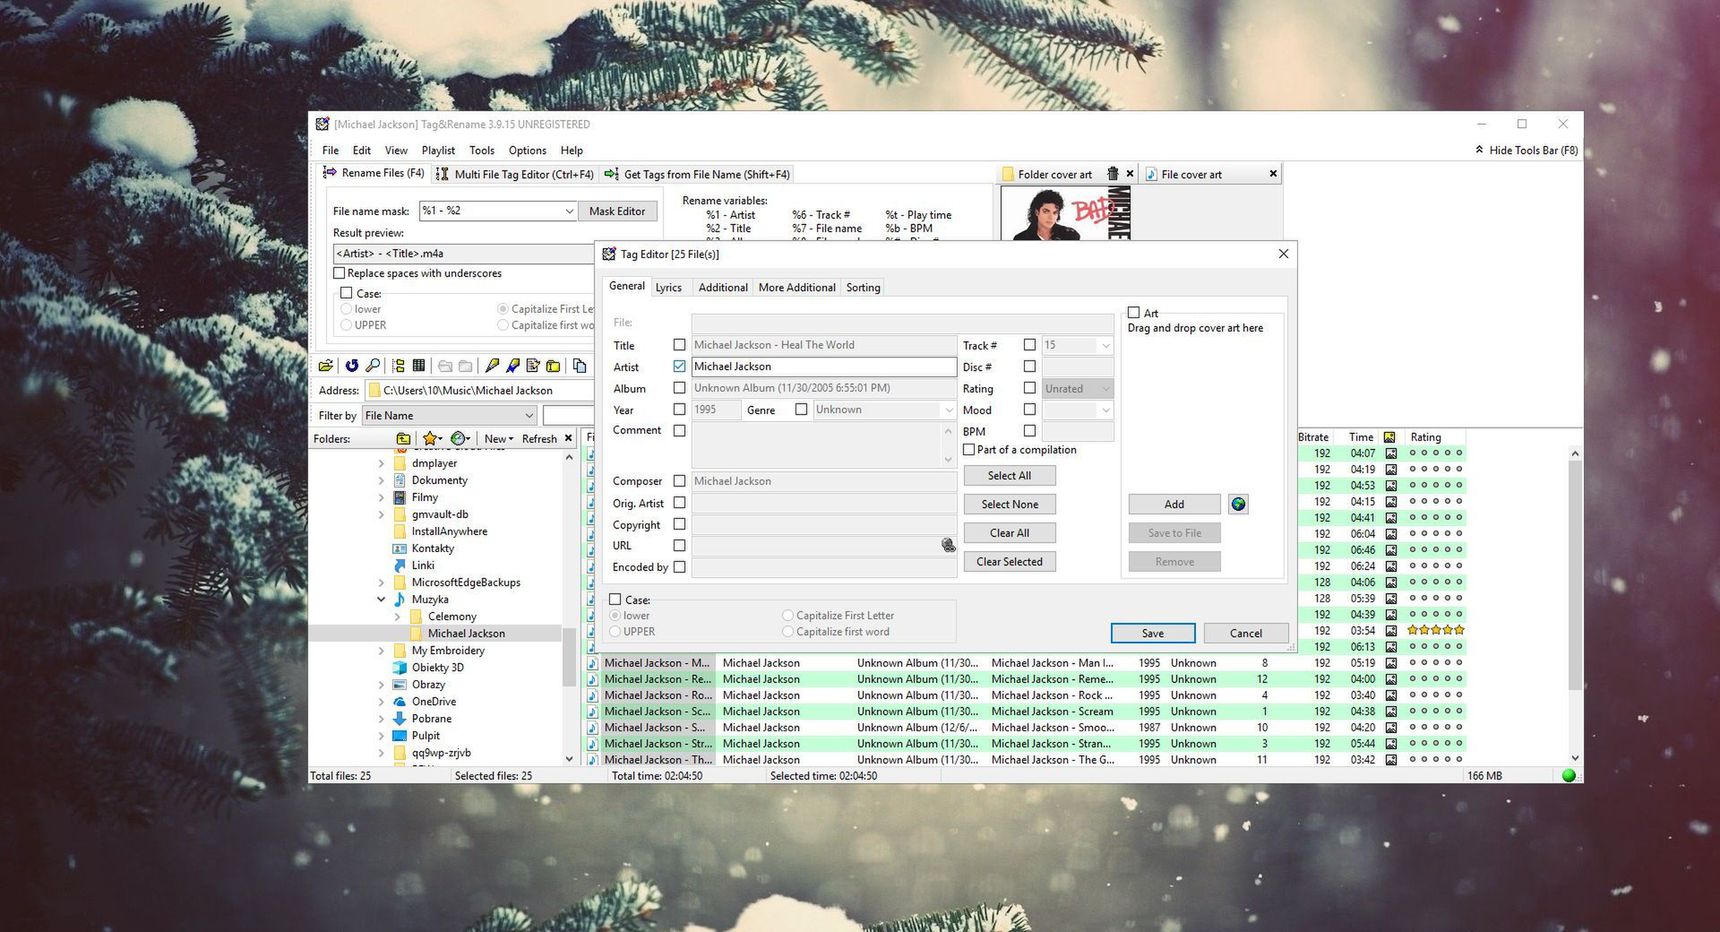Click the cover art column header icon
Image resolution: width=1720 pixels, height=932 pixels.
[1389, 437]
